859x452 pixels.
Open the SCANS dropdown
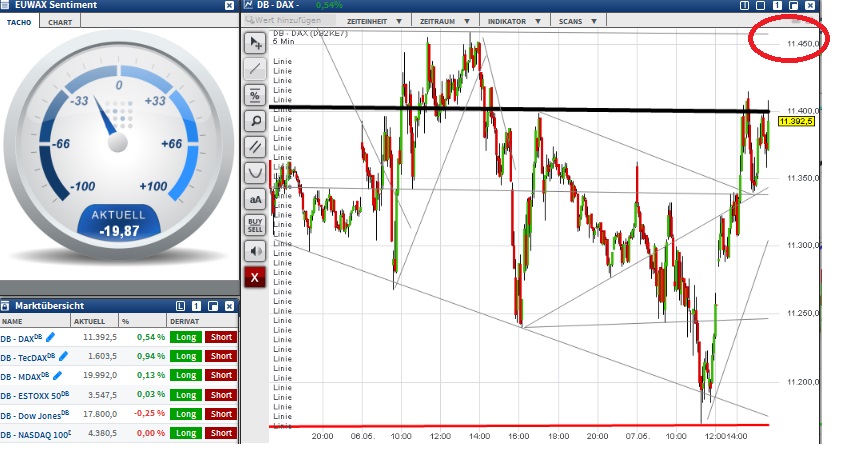click(x=577, y=21)
